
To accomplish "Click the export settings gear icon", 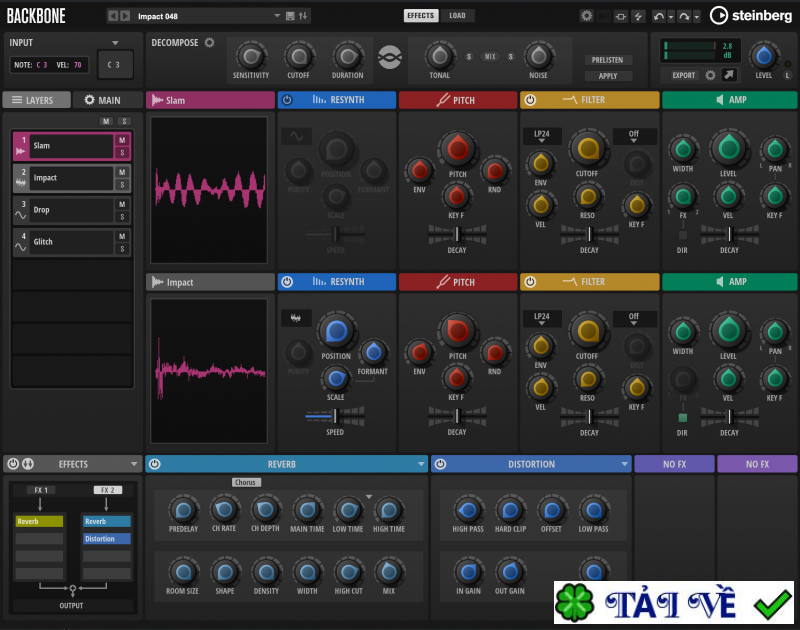I will [x=711, y=75].
